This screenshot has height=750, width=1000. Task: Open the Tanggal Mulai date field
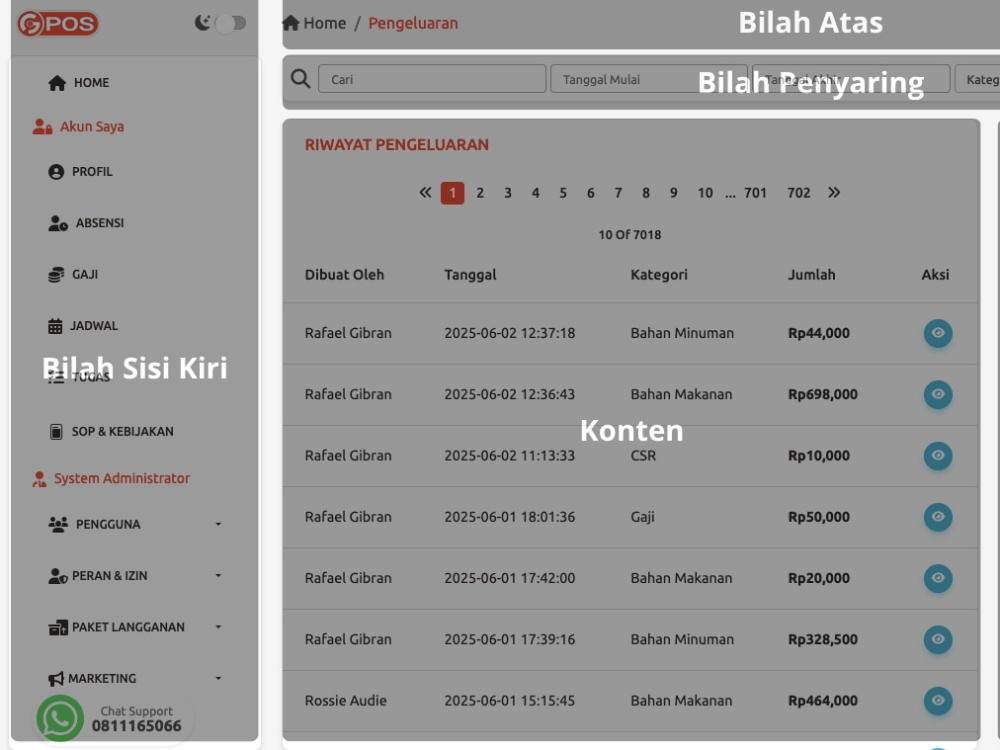tap(649, 79)
